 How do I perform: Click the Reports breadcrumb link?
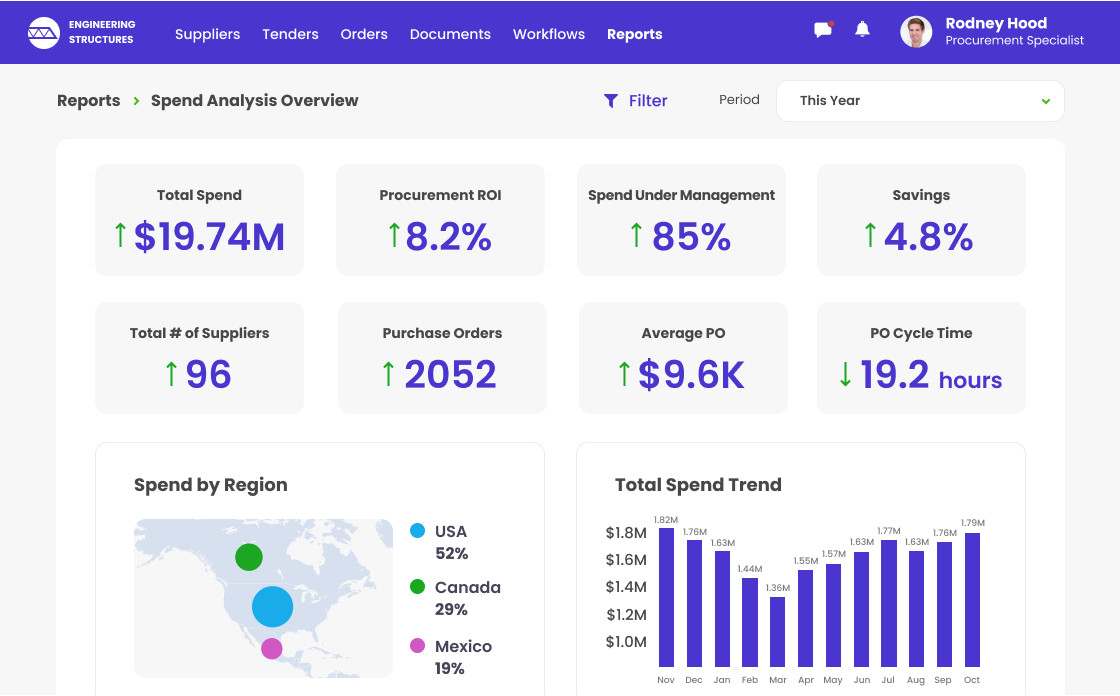88,101
